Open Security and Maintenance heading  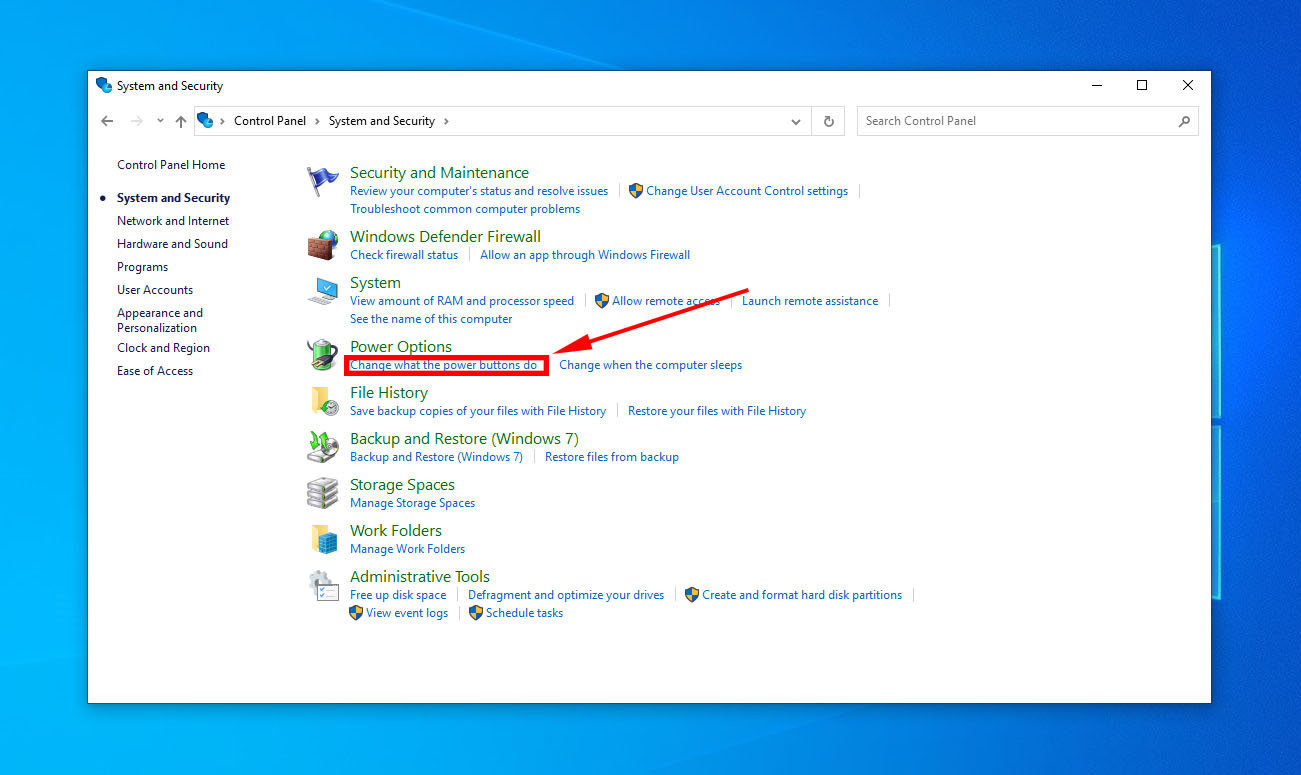(x=439, y=172)
